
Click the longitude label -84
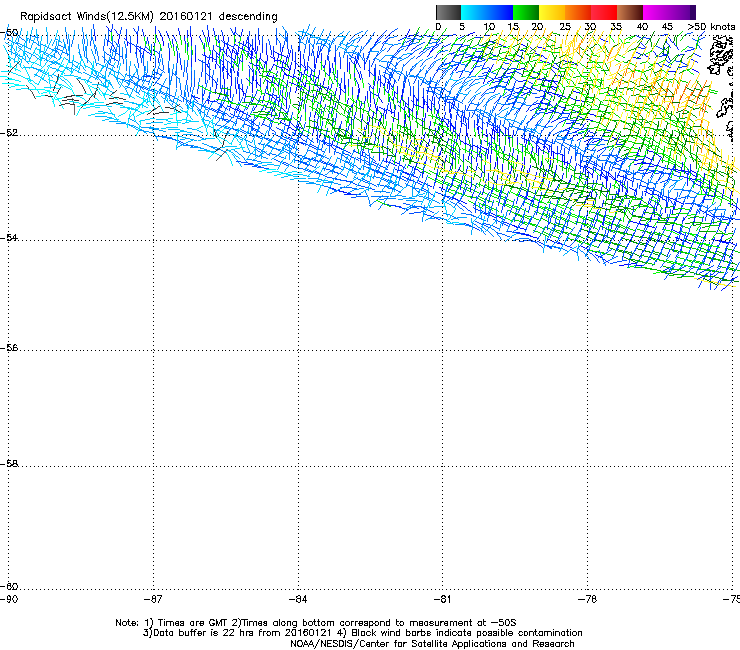[x=298, y=599]
